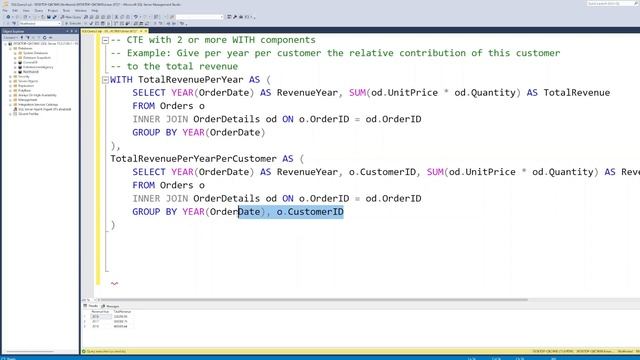Screen dimensions: 640x360
Task: Click the Quick Launch search box
Action: click(x=610, y=4)
